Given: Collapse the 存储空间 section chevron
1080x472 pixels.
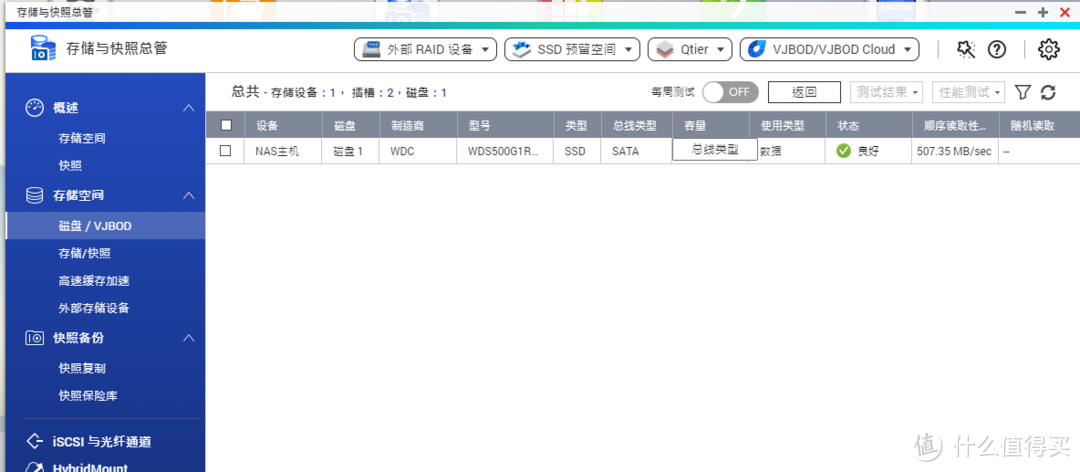Looking at the screenshot, I should tap(188, 196).
